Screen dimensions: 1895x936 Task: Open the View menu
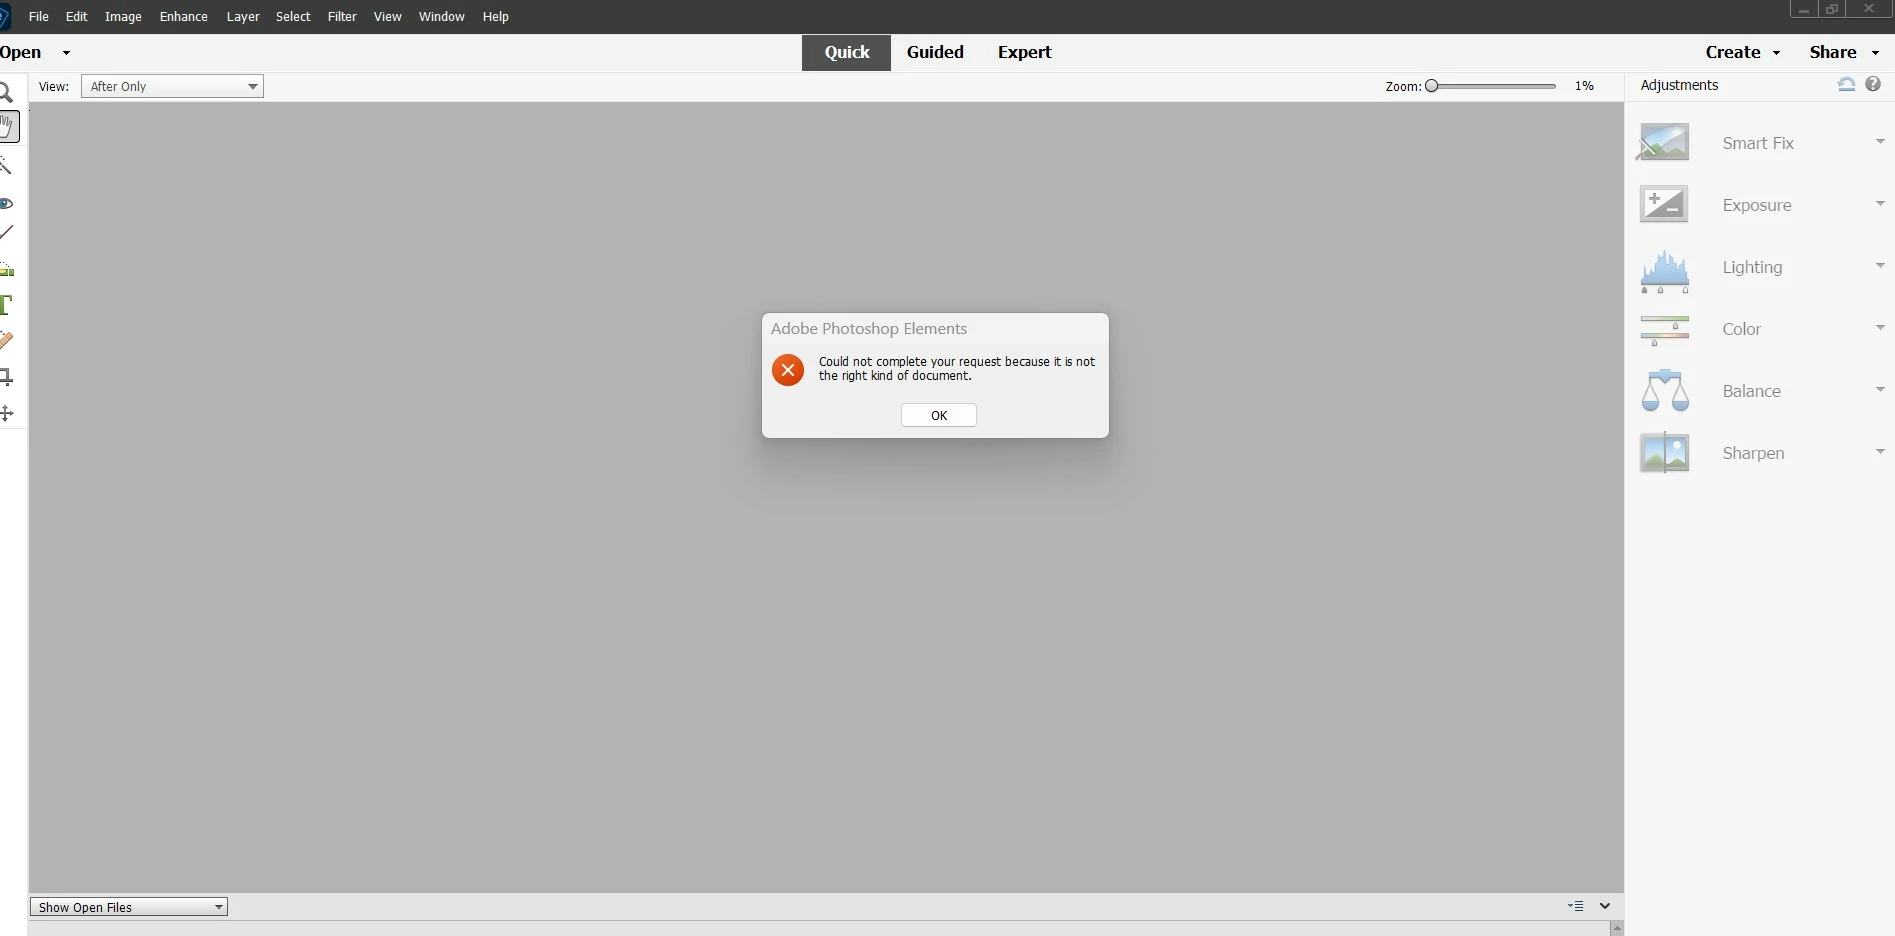(387, 17)
